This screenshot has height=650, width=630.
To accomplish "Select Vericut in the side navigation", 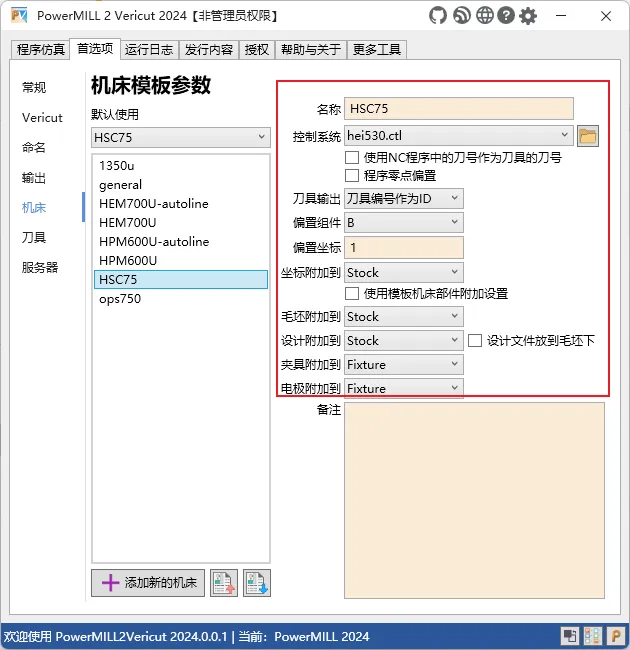I will click(x=42, y=118).
